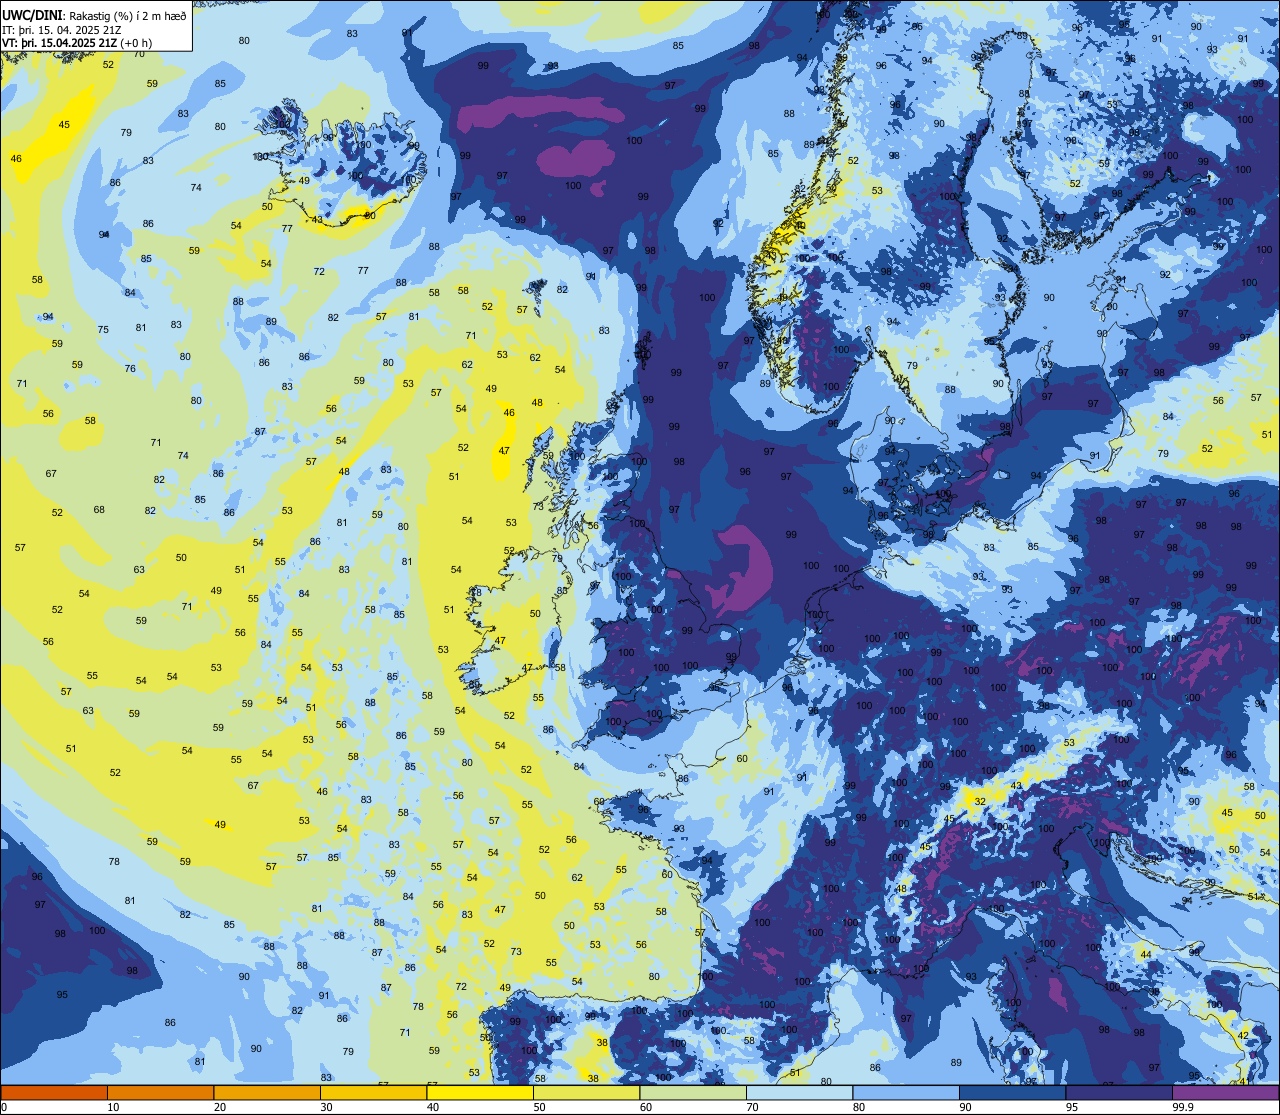1280x1115 pixels.
Task: Click the light blue 70–80 legend swatch
Action: click(799, 1093)
